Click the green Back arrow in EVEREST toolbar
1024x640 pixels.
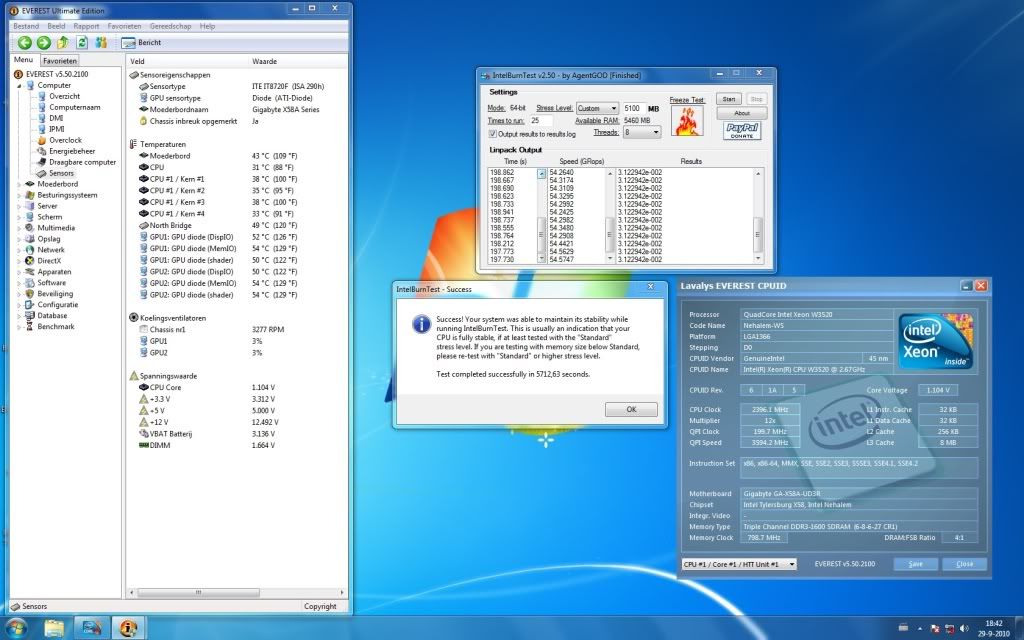tap(25, 43)
